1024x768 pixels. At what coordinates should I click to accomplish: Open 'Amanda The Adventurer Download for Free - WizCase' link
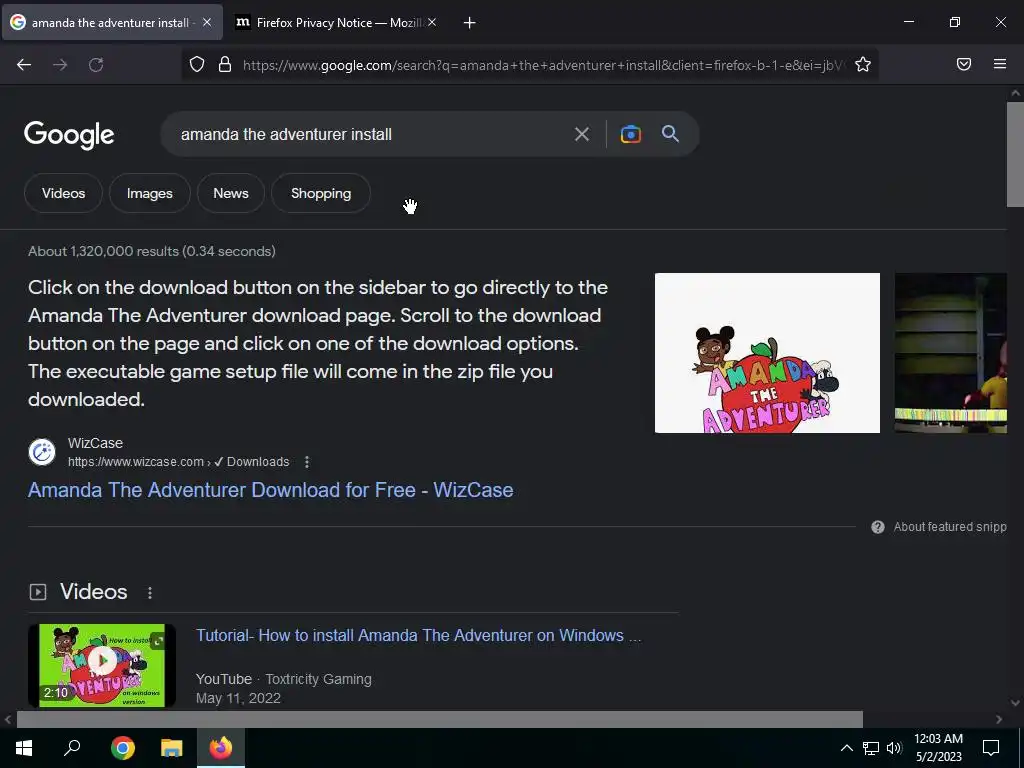270,490
